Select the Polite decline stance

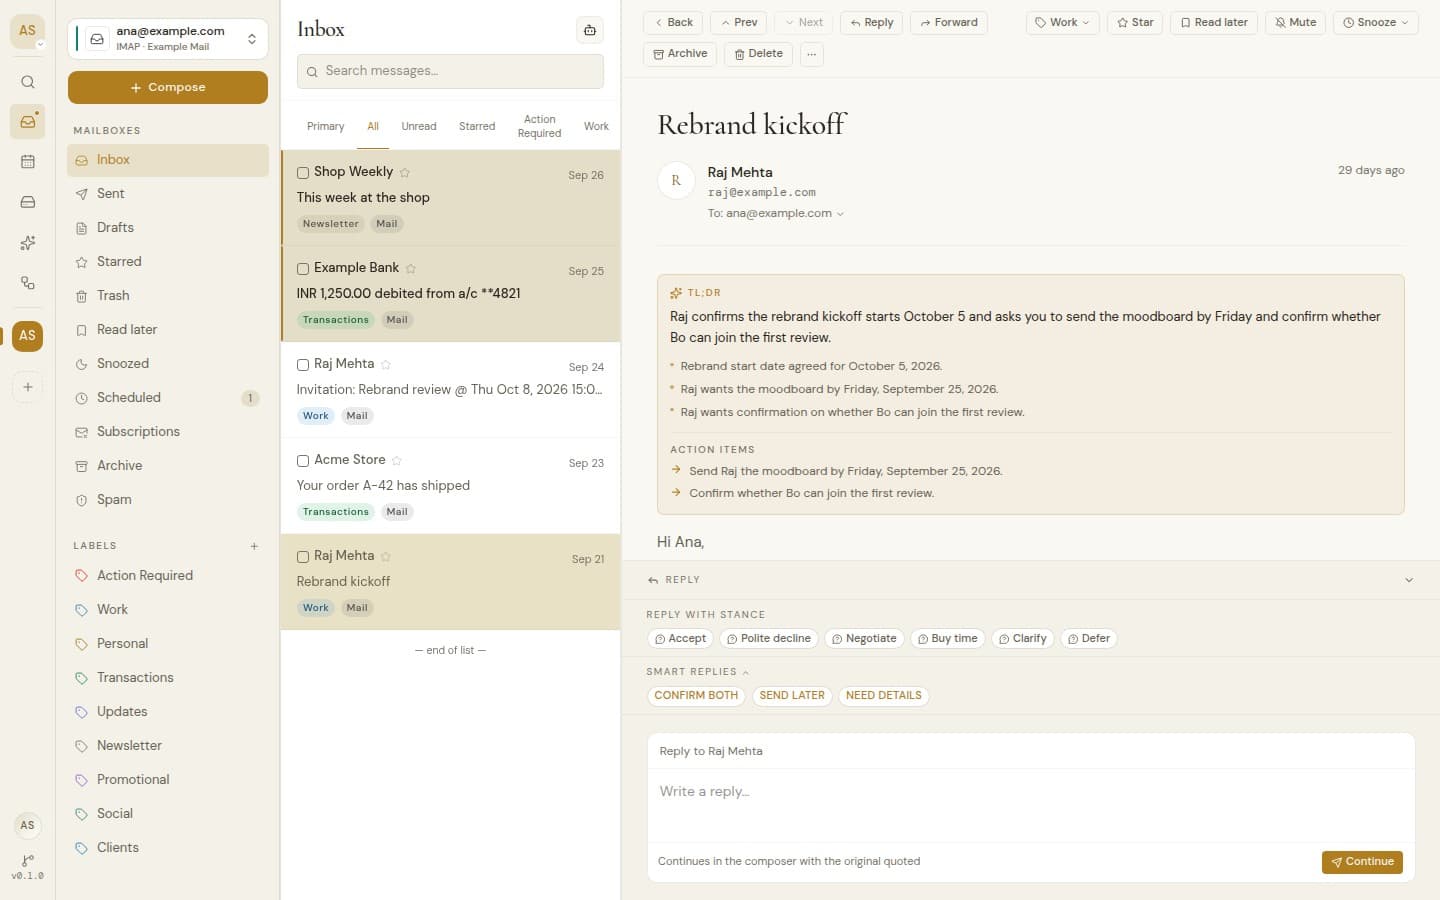coord(768,639)
